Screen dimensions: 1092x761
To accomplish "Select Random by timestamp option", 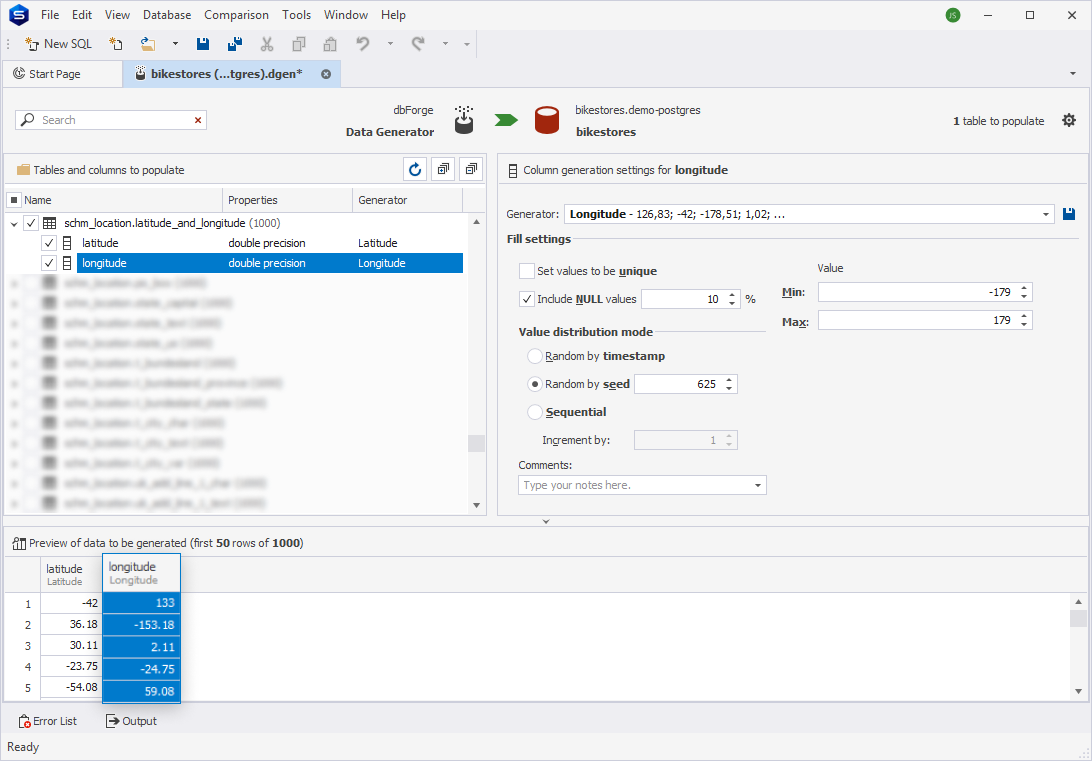I will [x=535, y=356].
